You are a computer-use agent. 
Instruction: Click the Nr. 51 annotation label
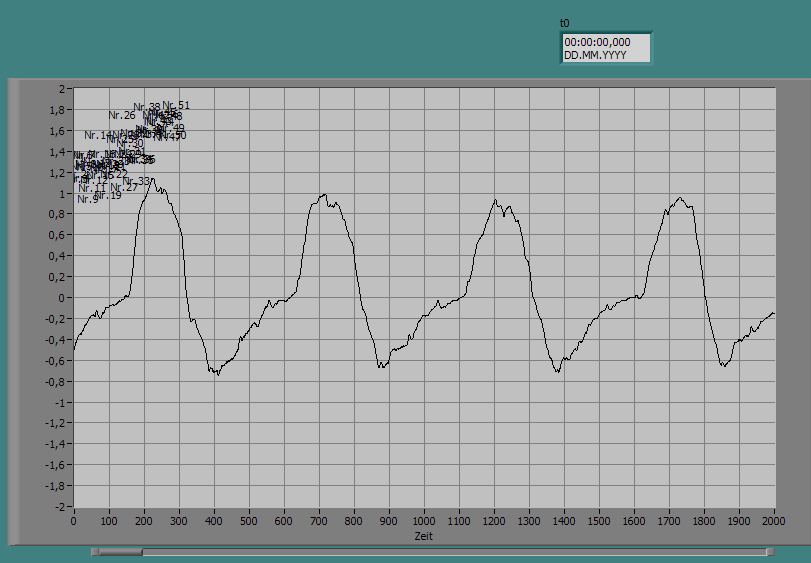point(176,105)
